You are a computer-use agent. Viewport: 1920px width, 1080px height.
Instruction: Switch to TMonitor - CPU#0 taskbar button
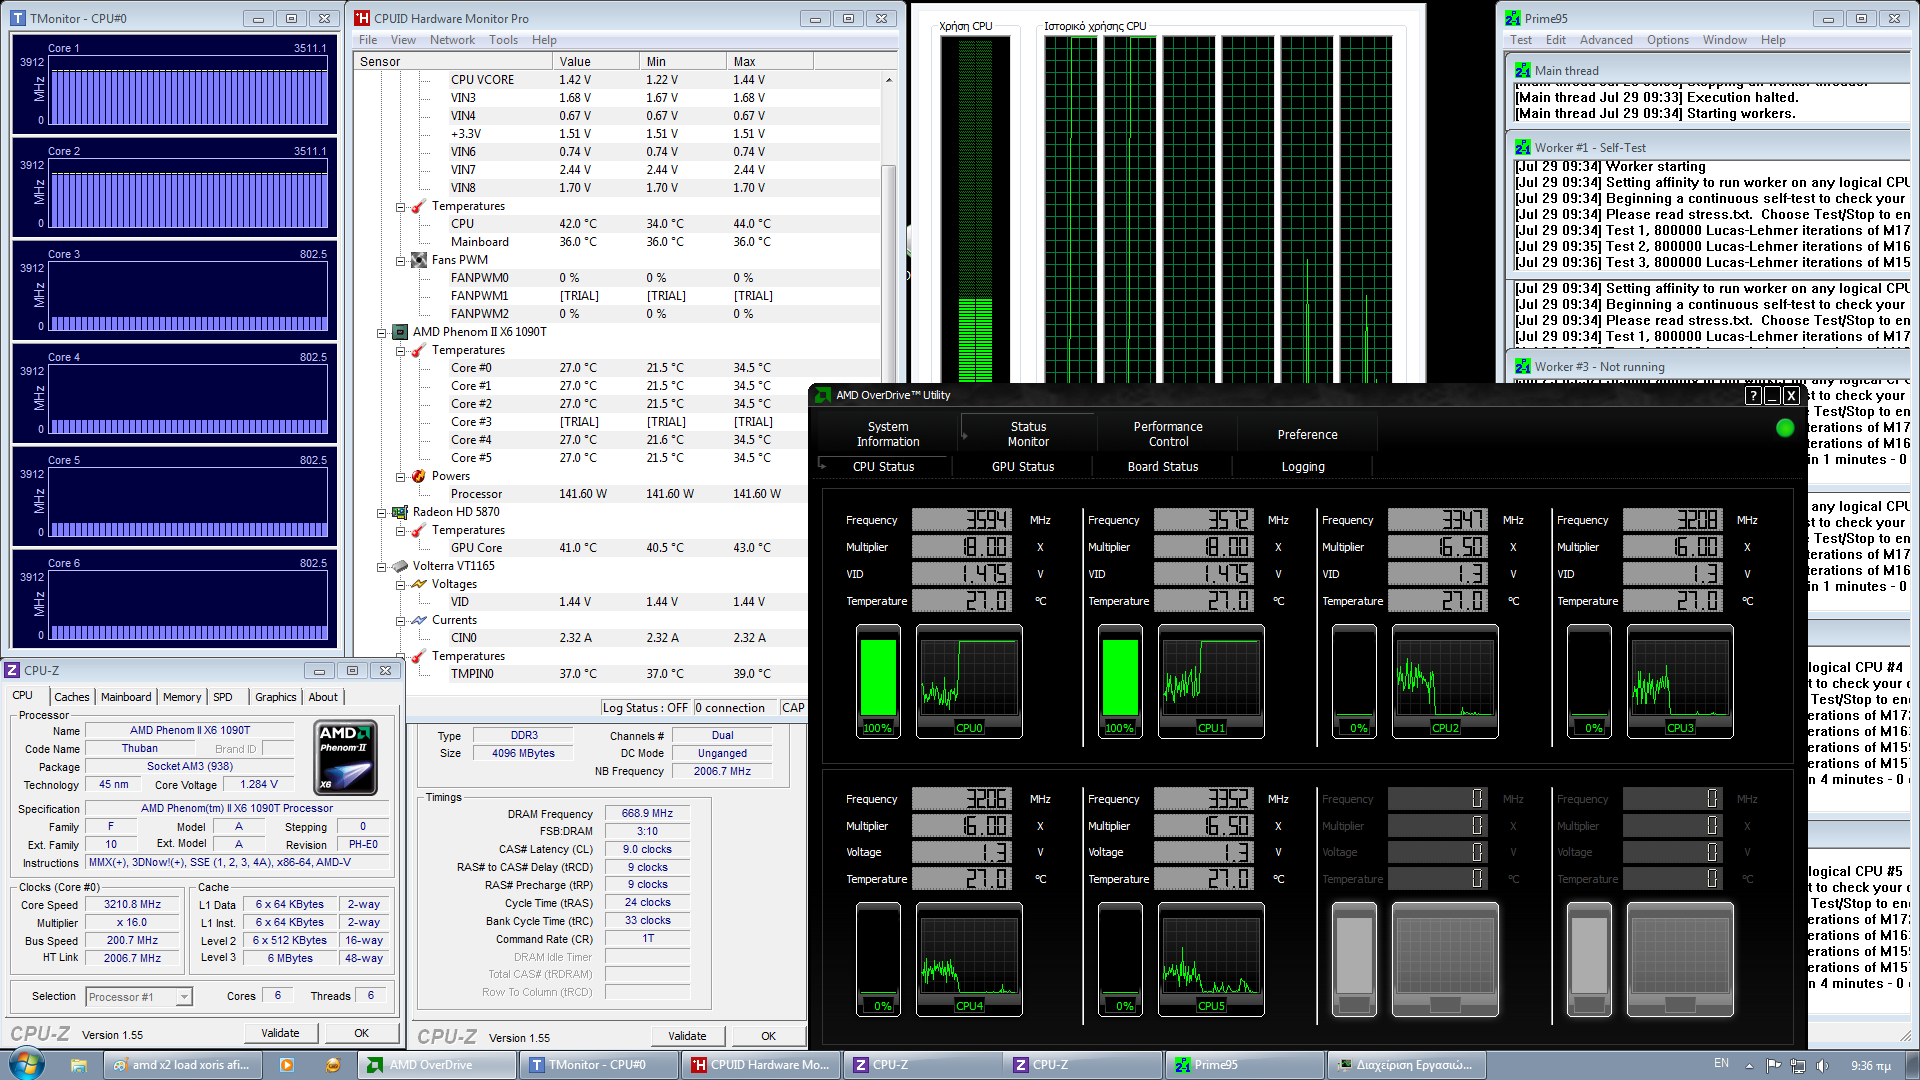tap(599, 1065)
